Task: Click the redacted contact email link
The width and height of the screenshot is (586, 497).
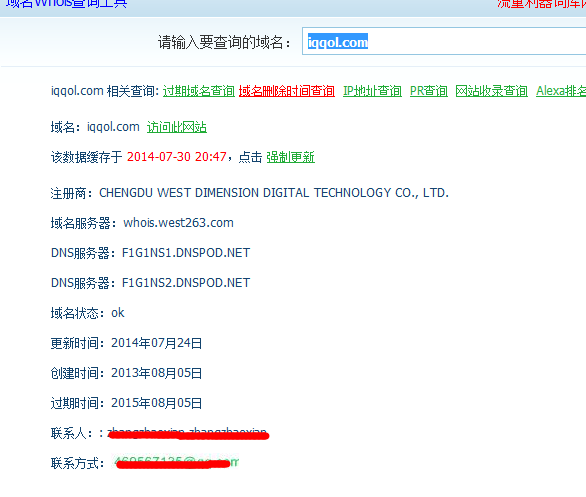Action: pyautogui.click(x=176, y=463)
